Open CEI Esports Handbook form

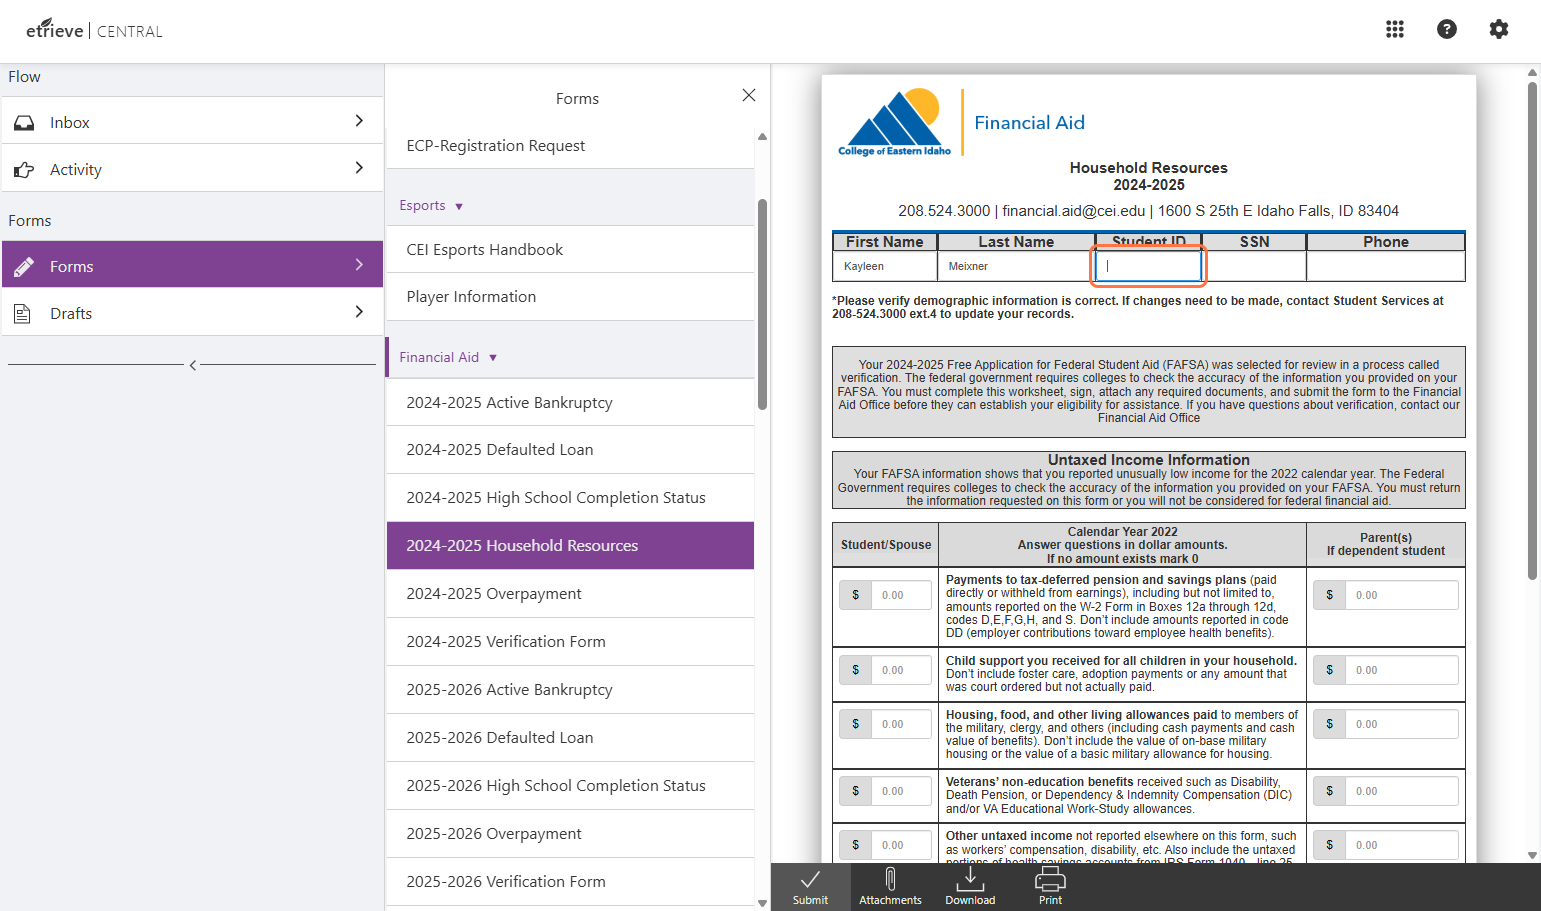click(570, 250)
